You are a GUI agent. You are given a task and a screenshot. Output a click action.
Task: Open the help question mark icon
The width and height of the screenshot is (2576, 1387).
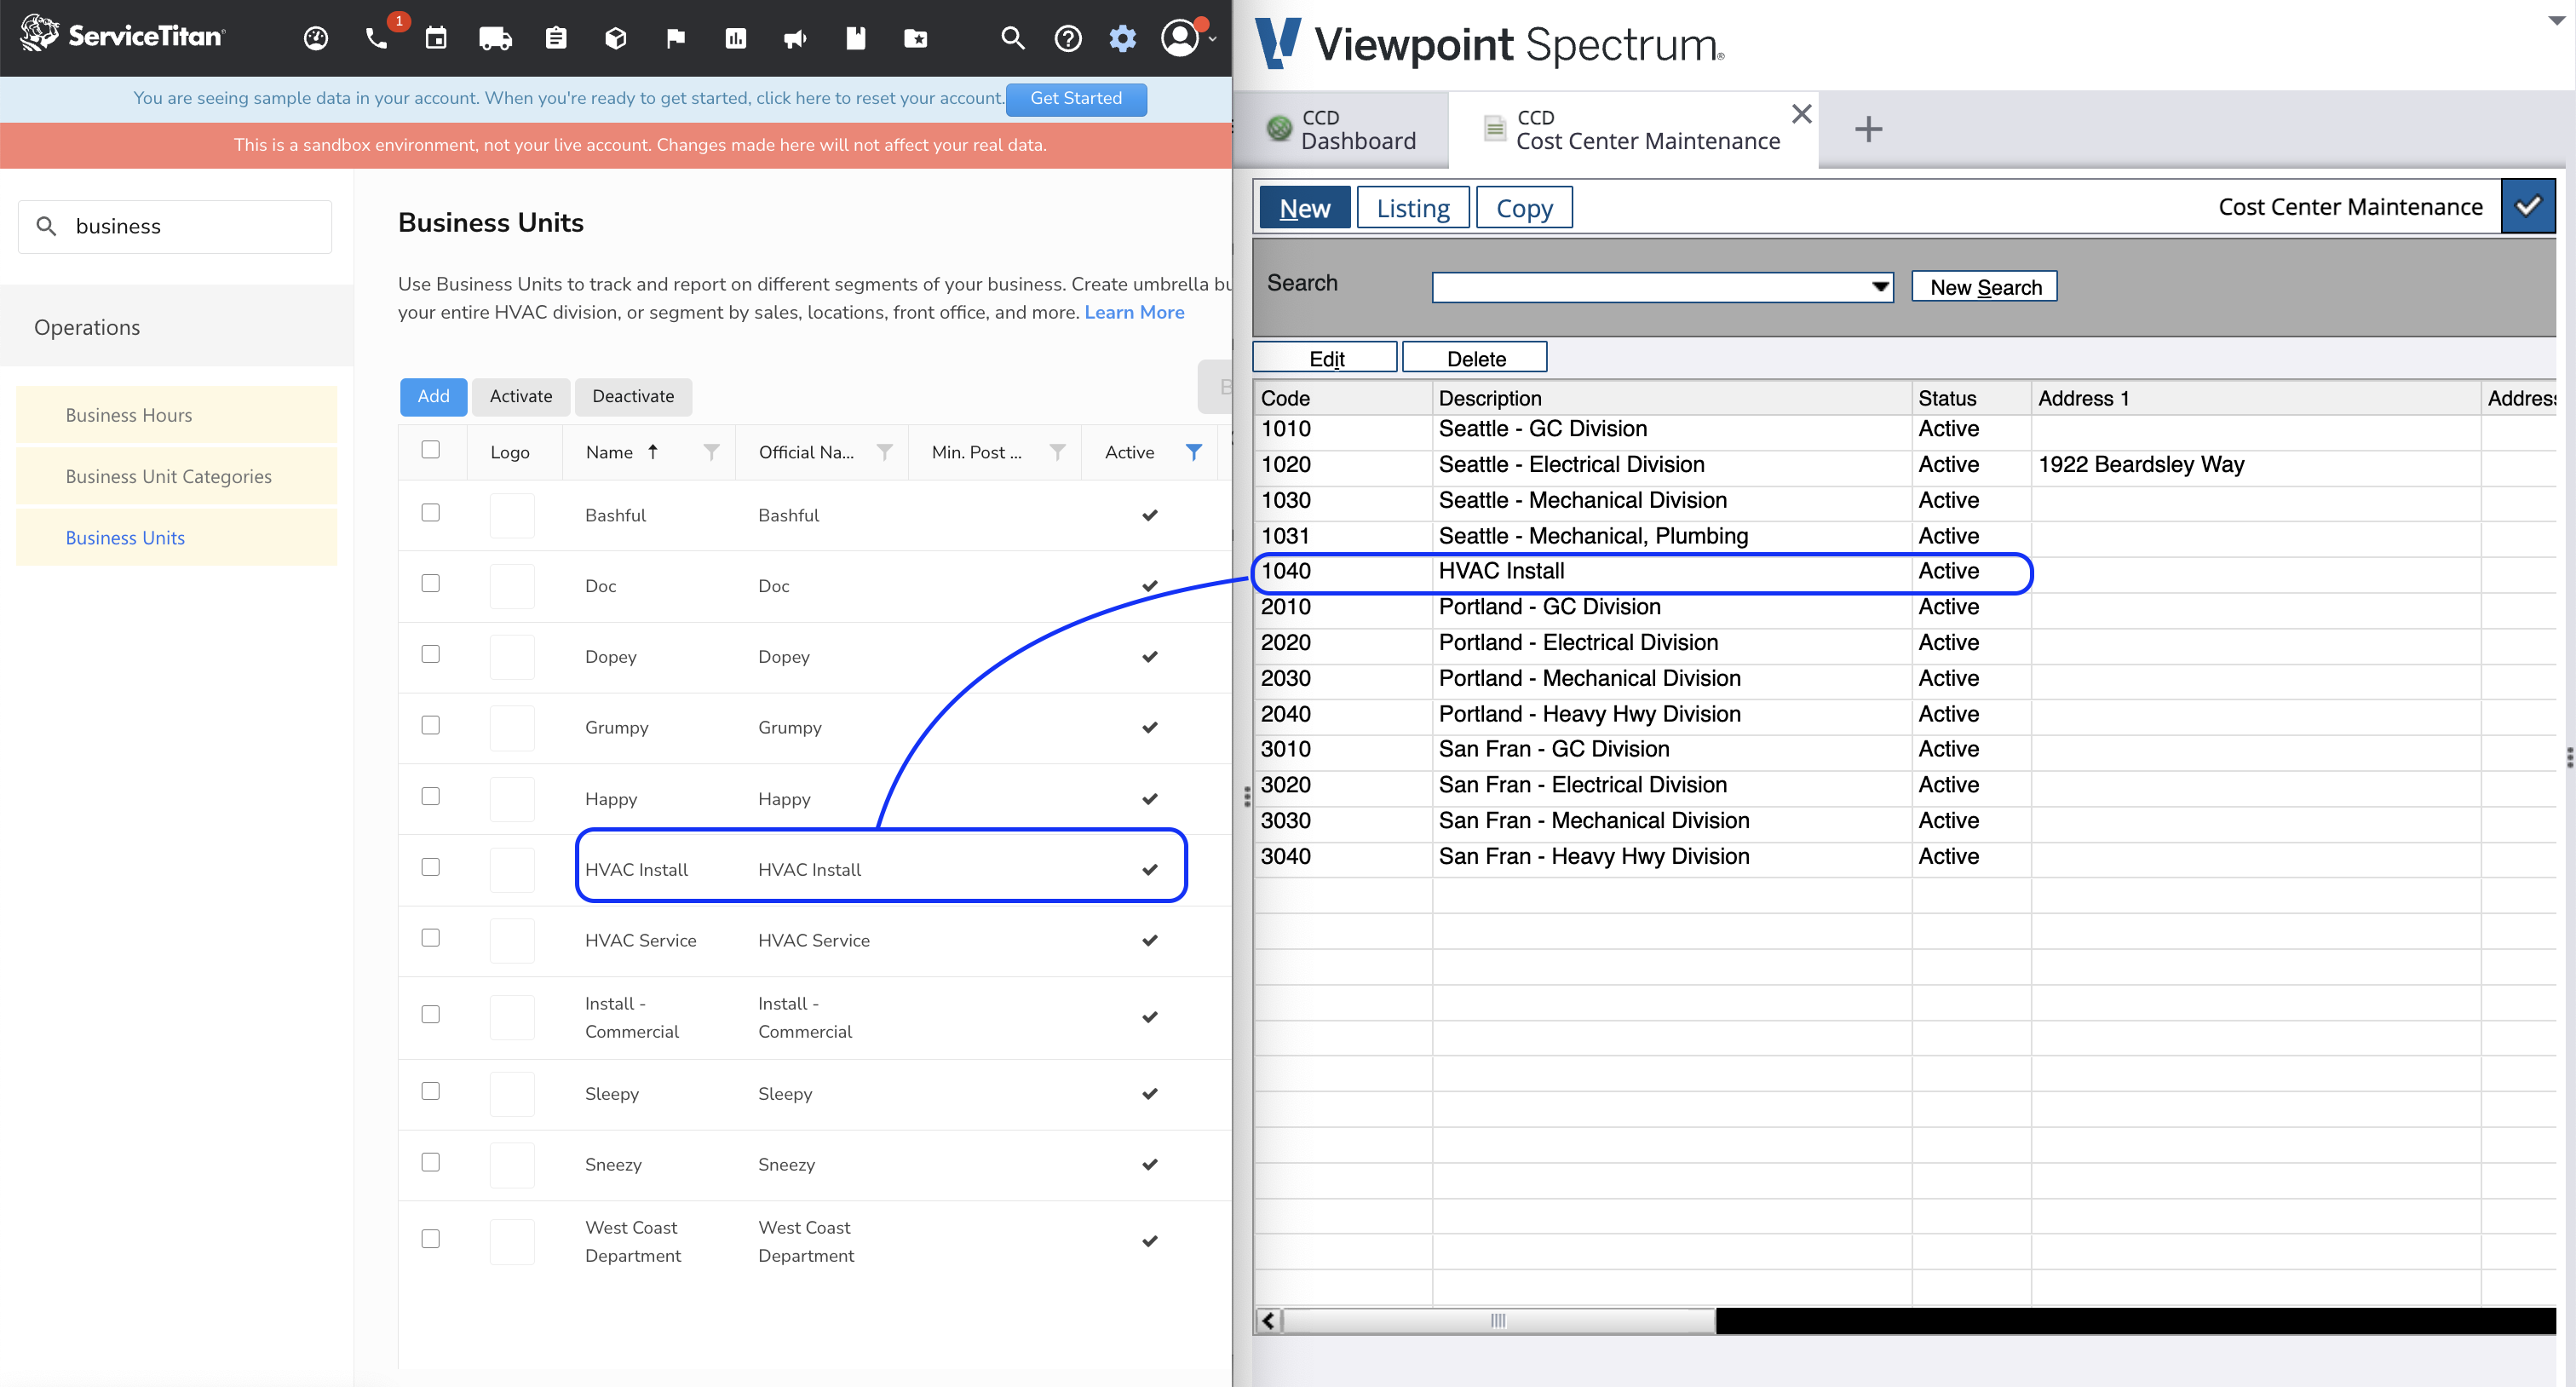(x=1068, y=38)
